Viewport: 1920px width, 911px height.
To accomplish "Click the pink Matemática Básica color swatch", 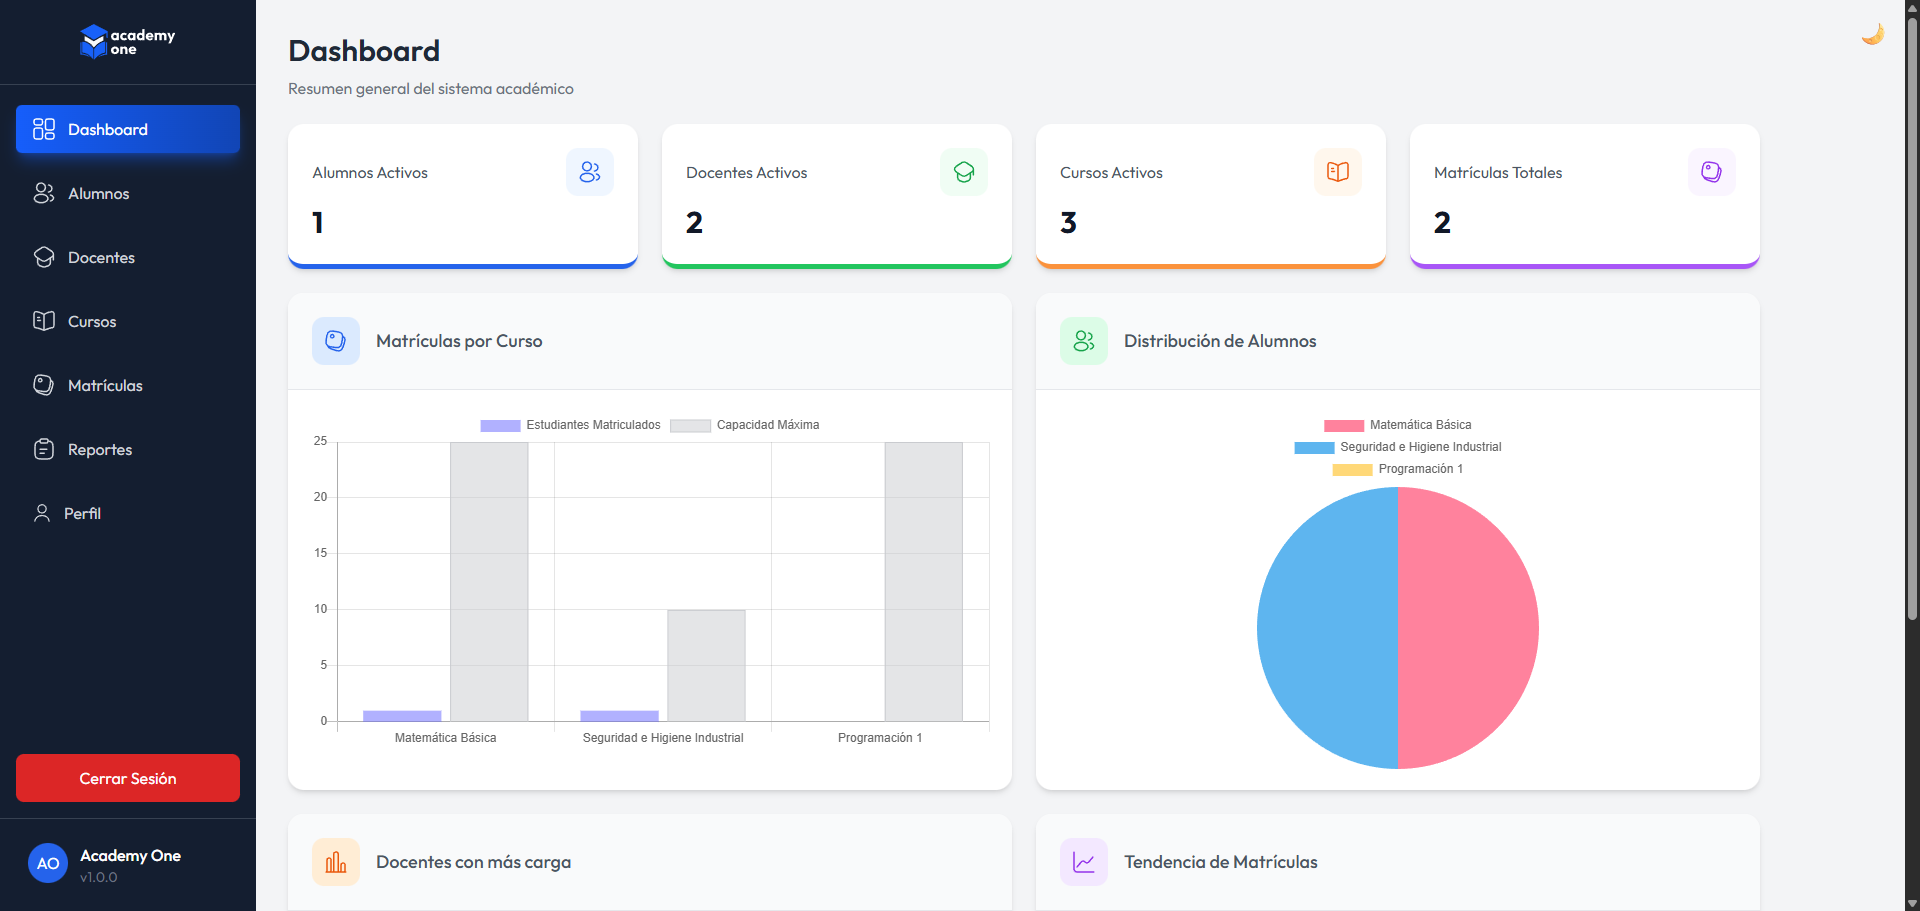I will point(1343,424).
